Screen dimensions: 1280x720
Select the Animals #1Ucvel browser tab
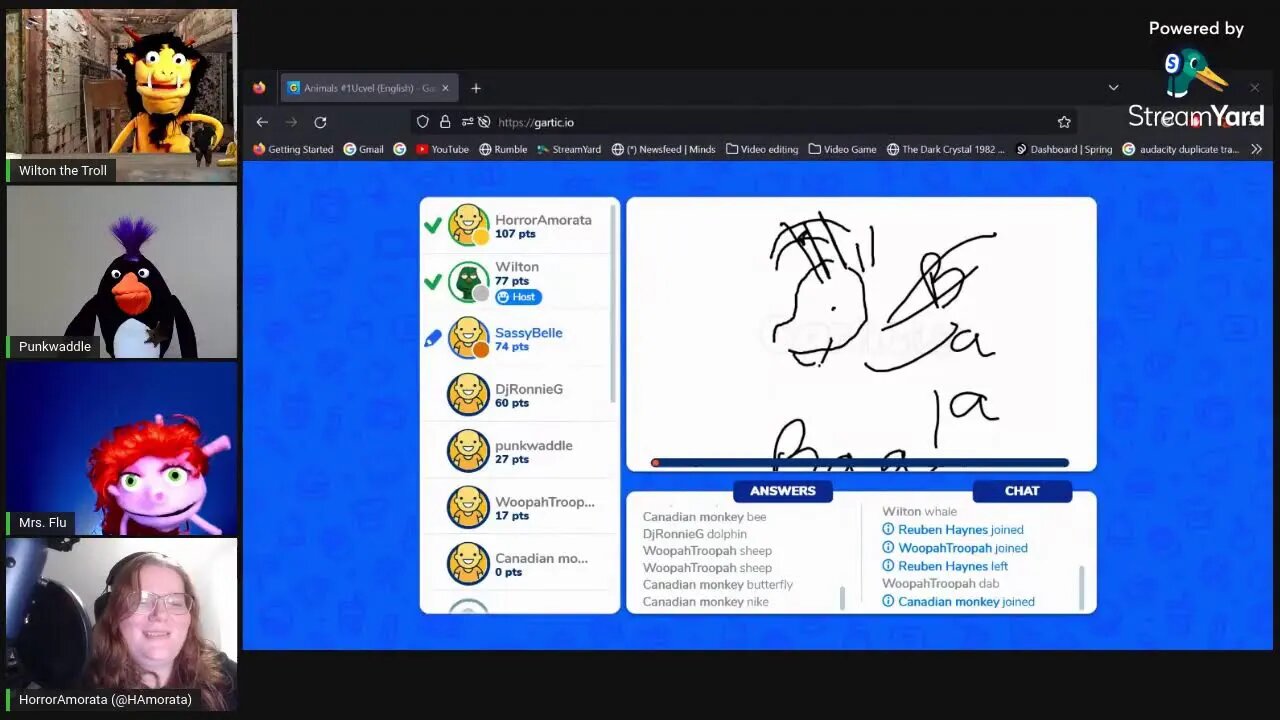pyautogui.click(x=368, y=88)
